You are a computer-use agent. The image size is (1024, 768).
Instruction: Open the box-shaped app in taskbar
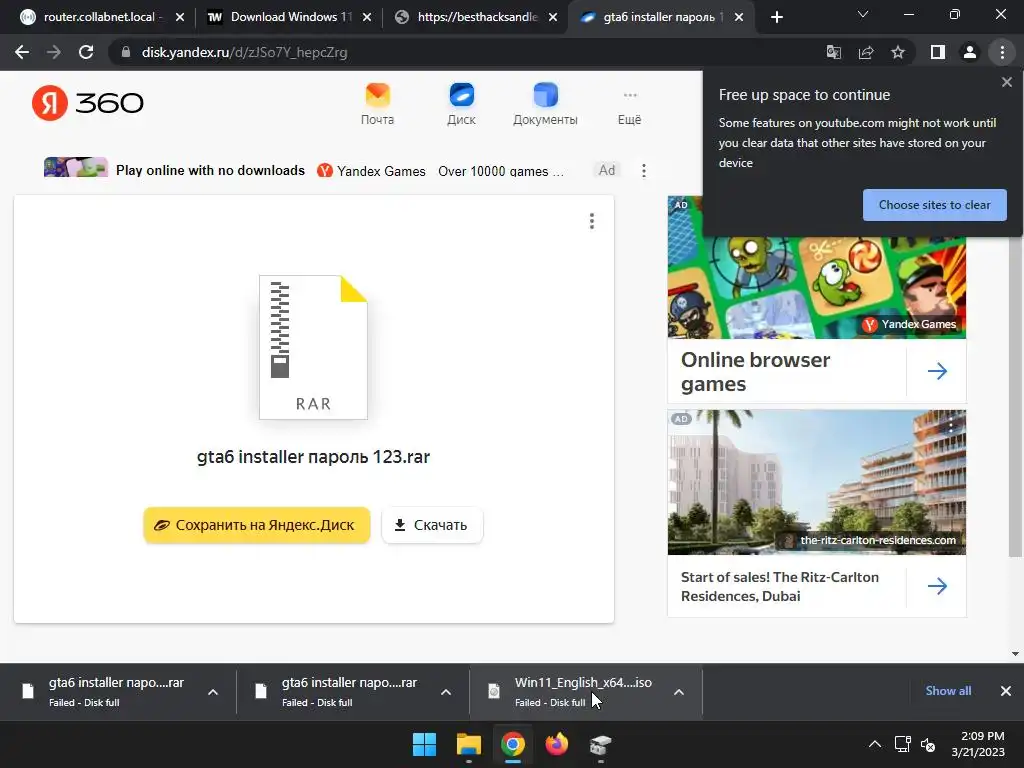pyautogui.click(x=600, y=744)
